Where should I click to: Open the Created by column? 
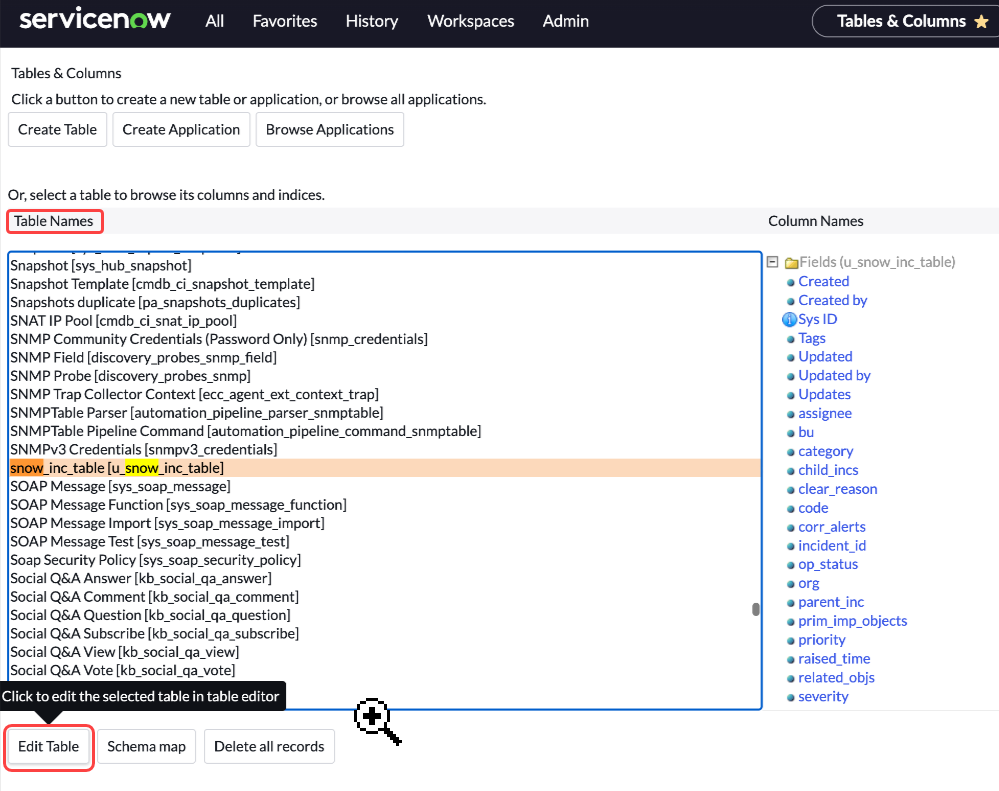tap(833, 301)
